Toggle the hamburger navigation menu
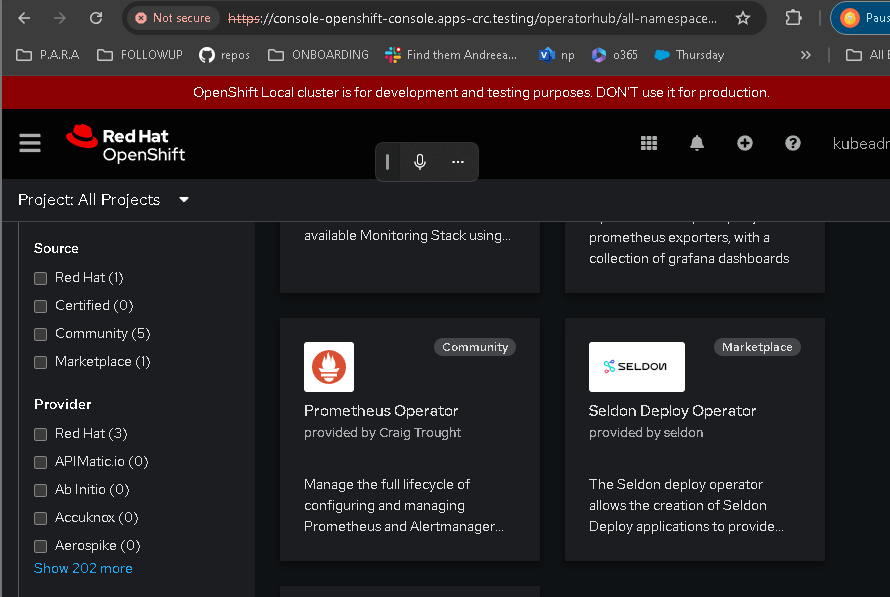 click(x=30, y=143)
